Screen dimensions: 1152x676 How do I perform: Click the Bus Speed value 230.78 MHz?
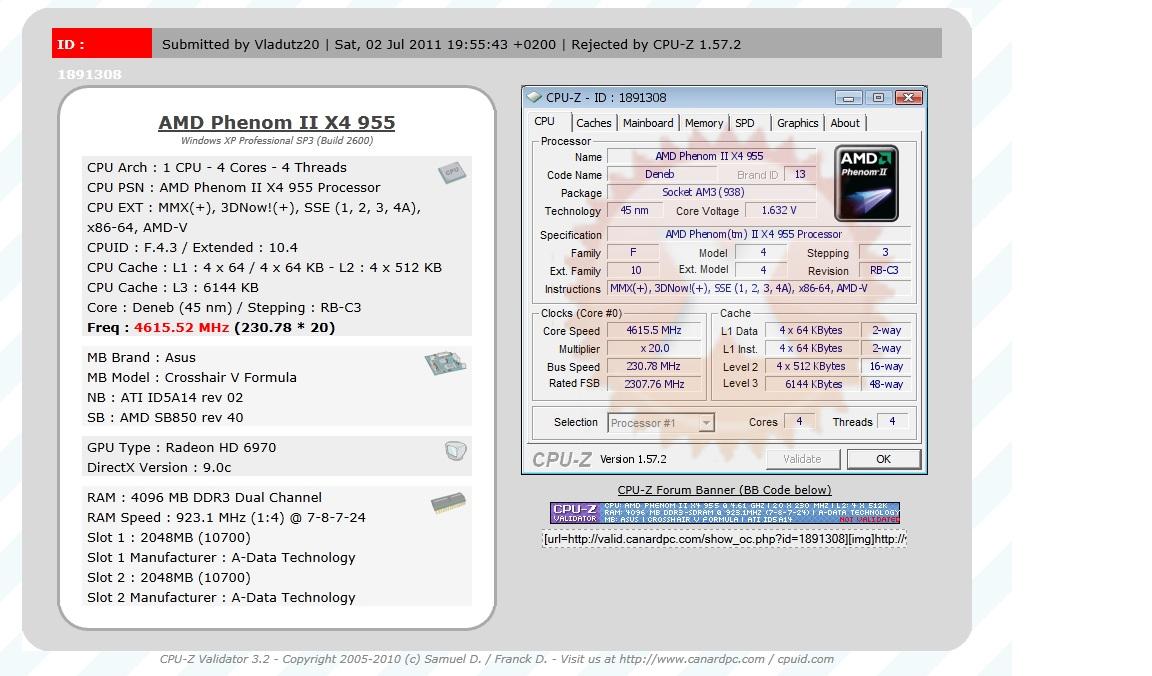[x=654, y=367]
